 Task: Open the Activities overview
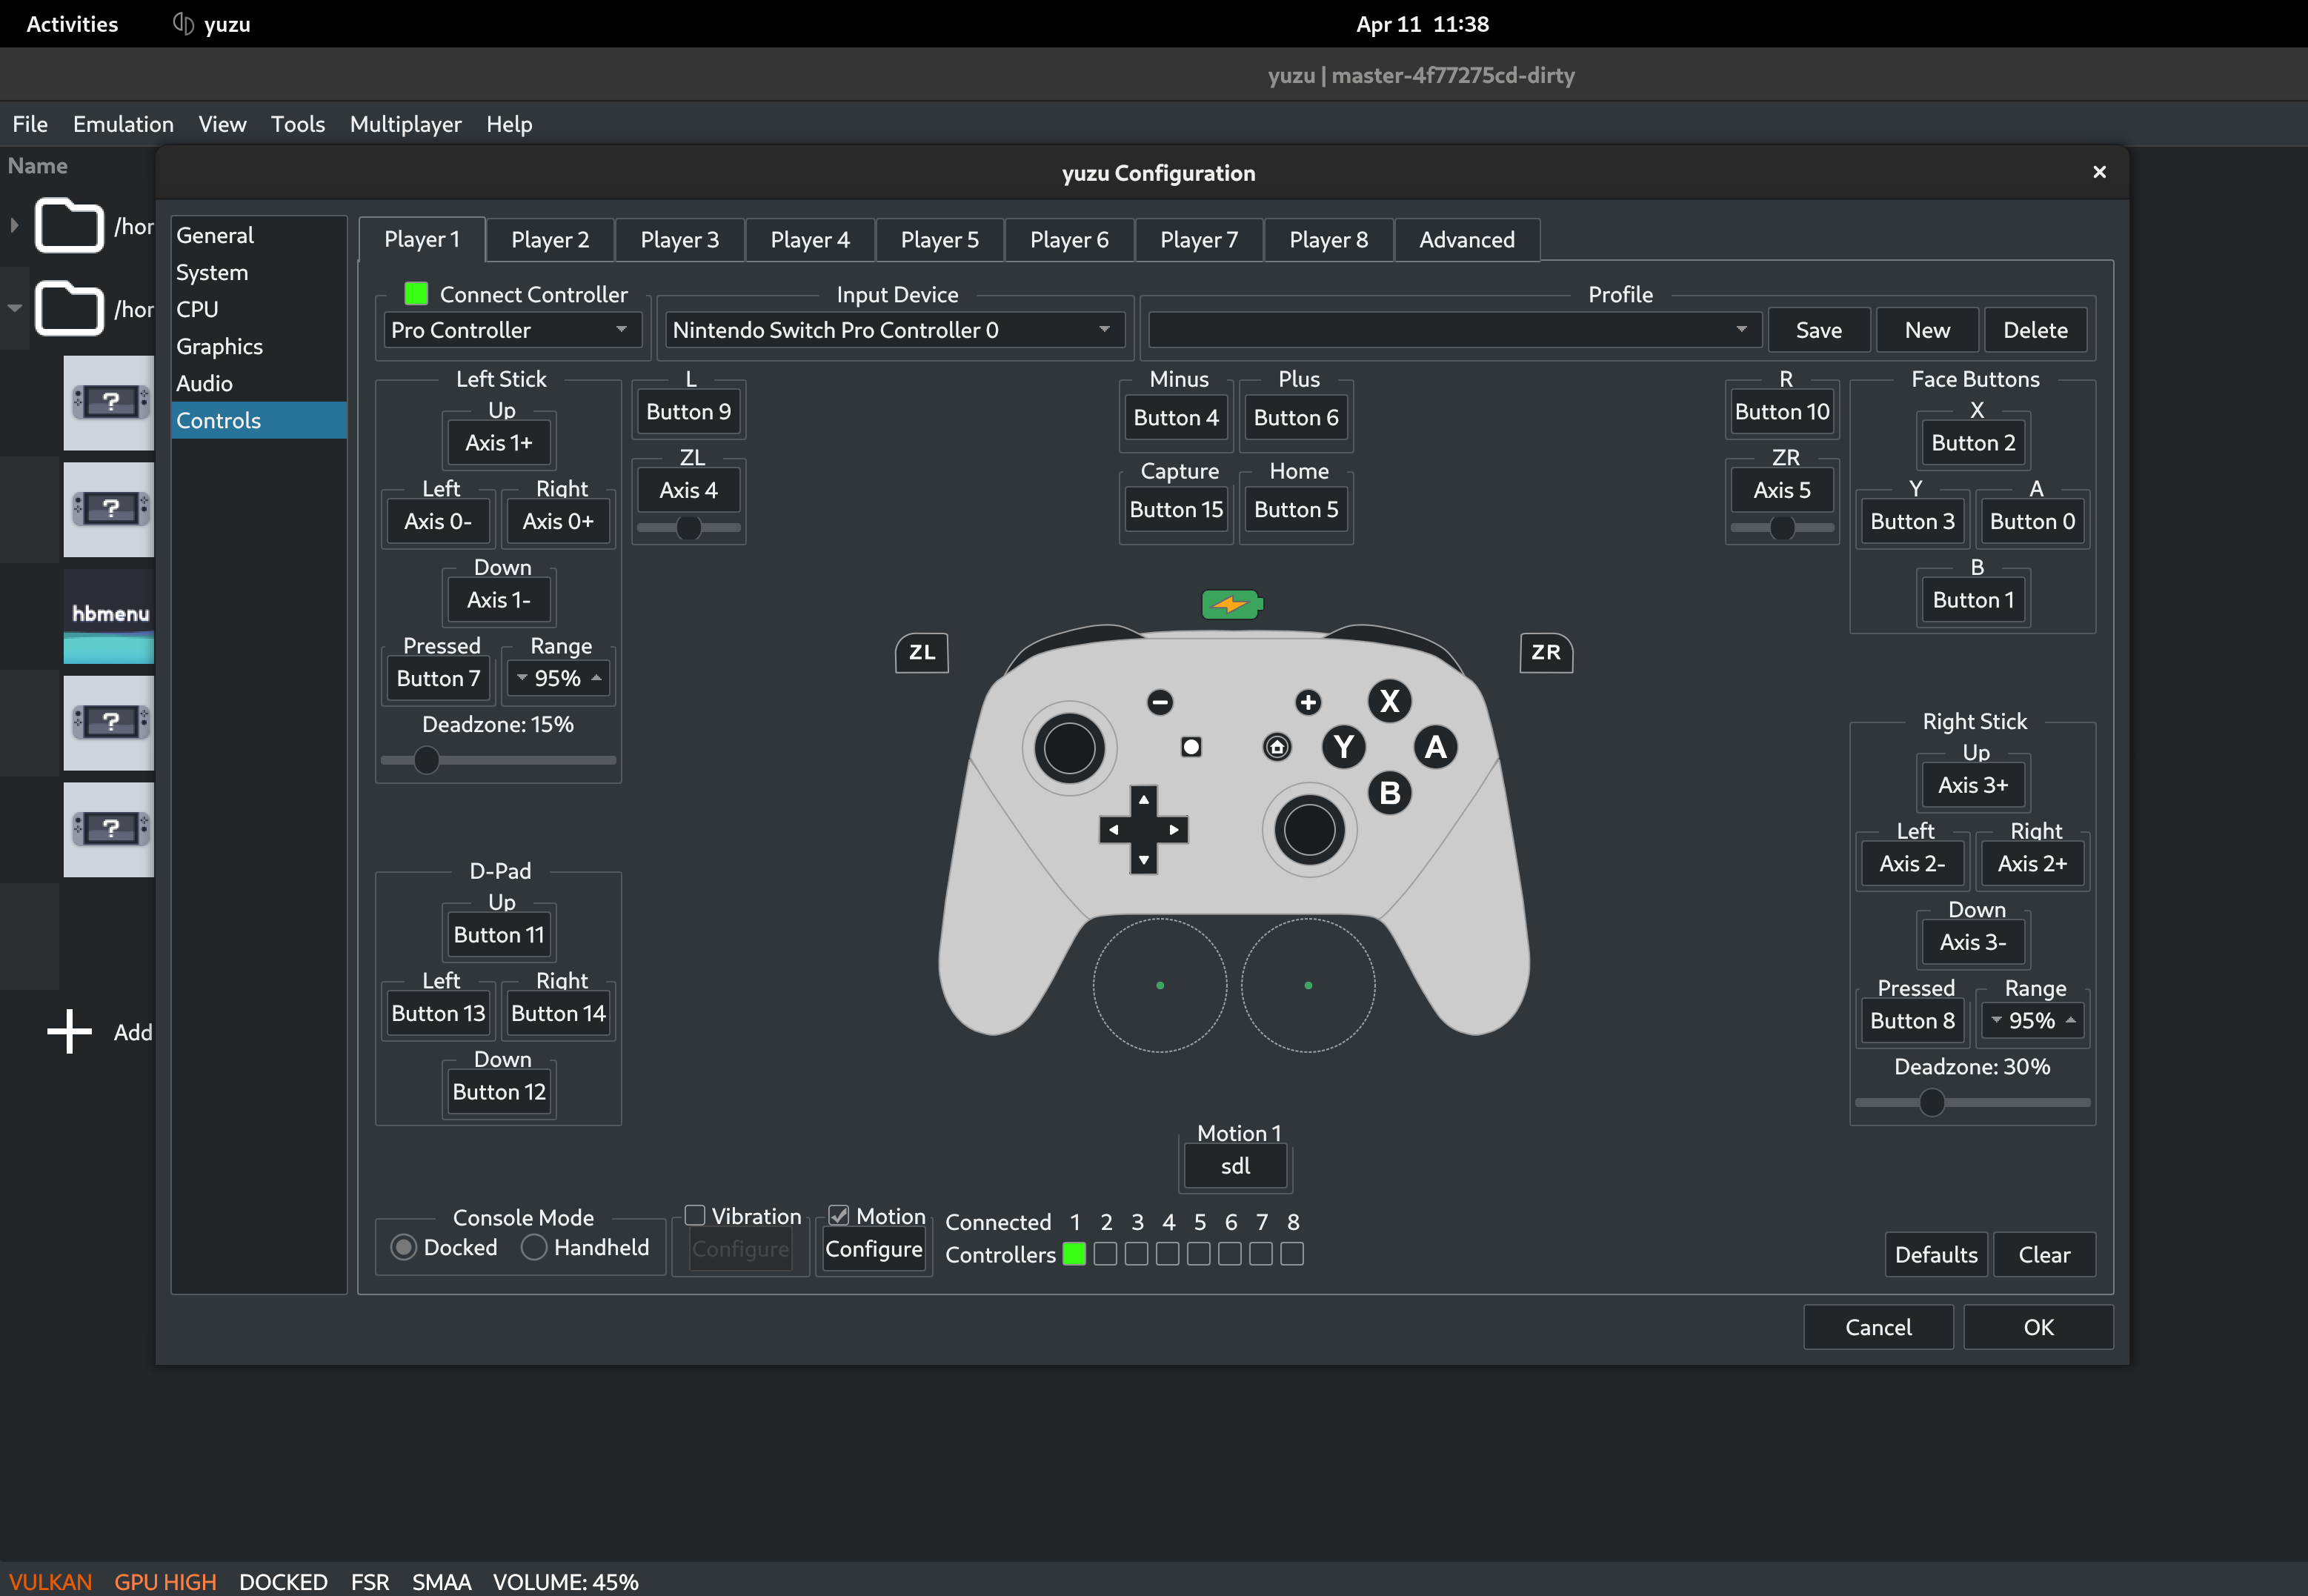click(x=72, y=23)
